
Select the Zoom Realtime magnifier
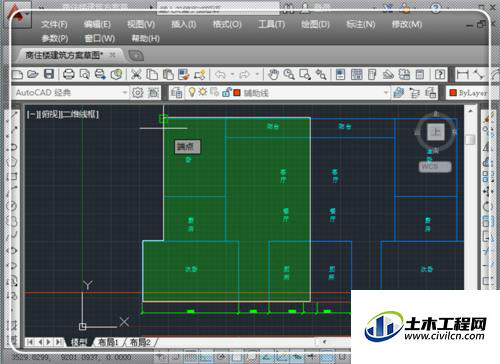[x=289, y=74]
